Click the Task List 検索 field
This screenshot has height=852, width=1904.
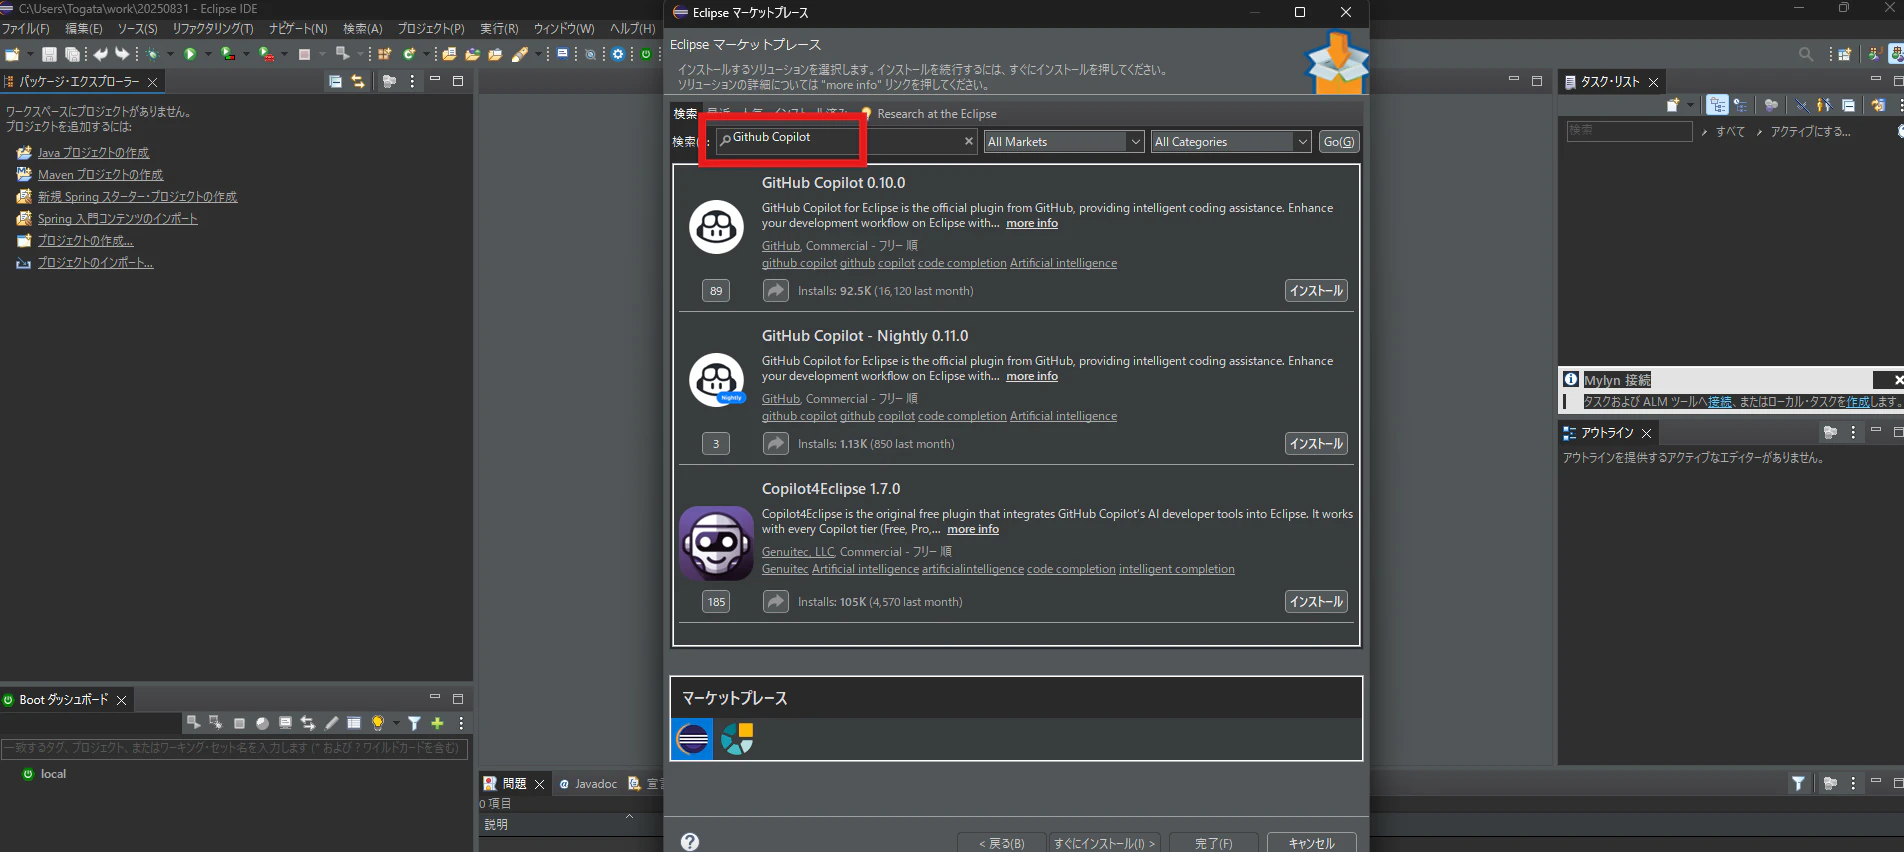(x=1629, y=131)
